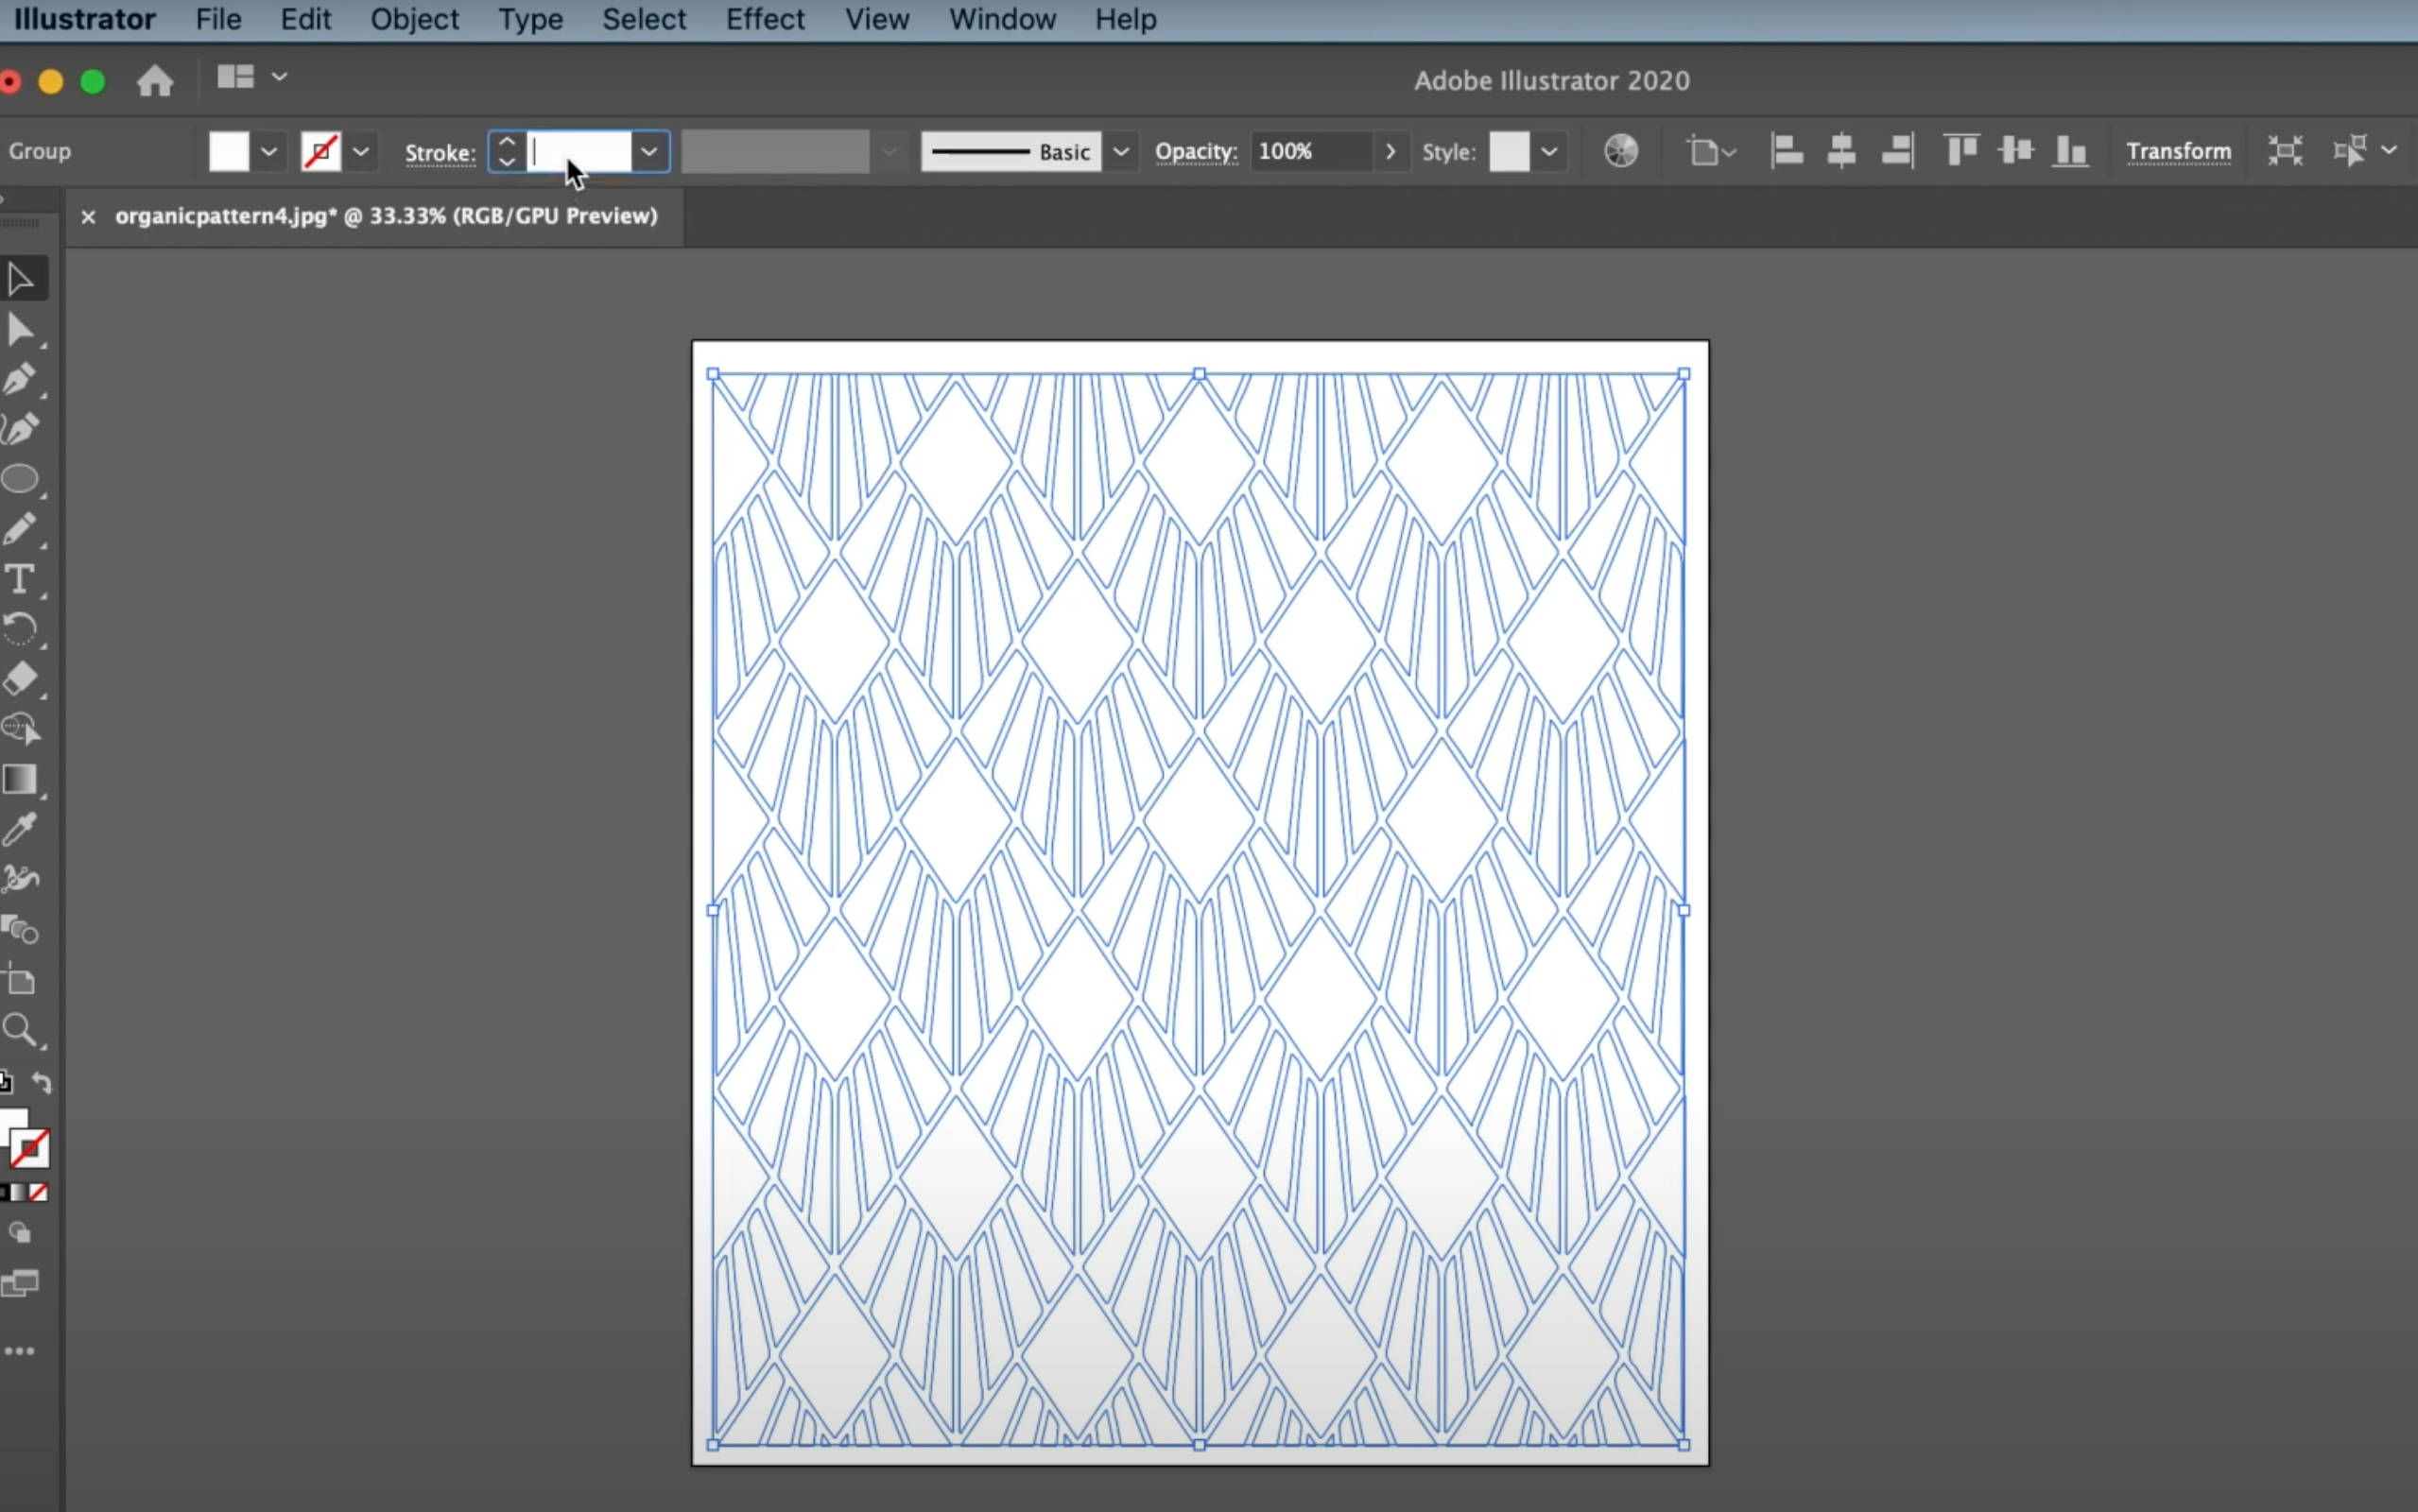Expand the Stroke weight dropdown
The height and width of the screenshot is (1512, 2418).
(x=649, y=152)
